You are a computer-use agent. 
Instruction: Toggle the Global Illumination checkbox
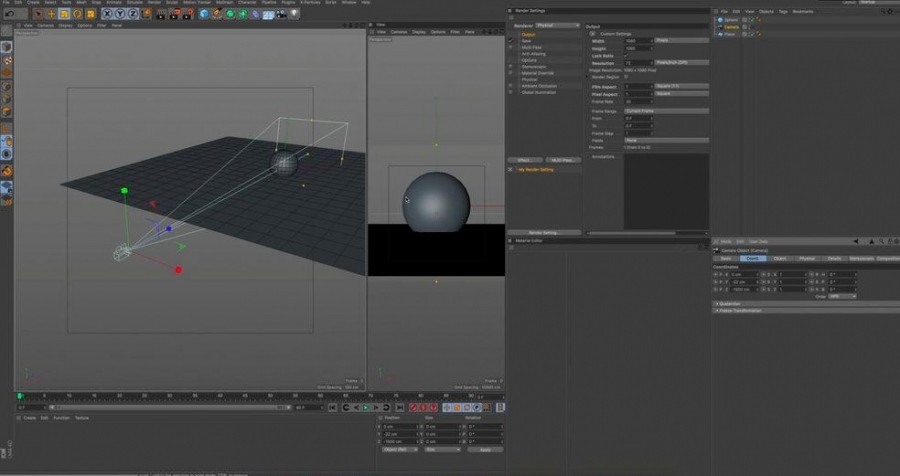click(510, 92)
